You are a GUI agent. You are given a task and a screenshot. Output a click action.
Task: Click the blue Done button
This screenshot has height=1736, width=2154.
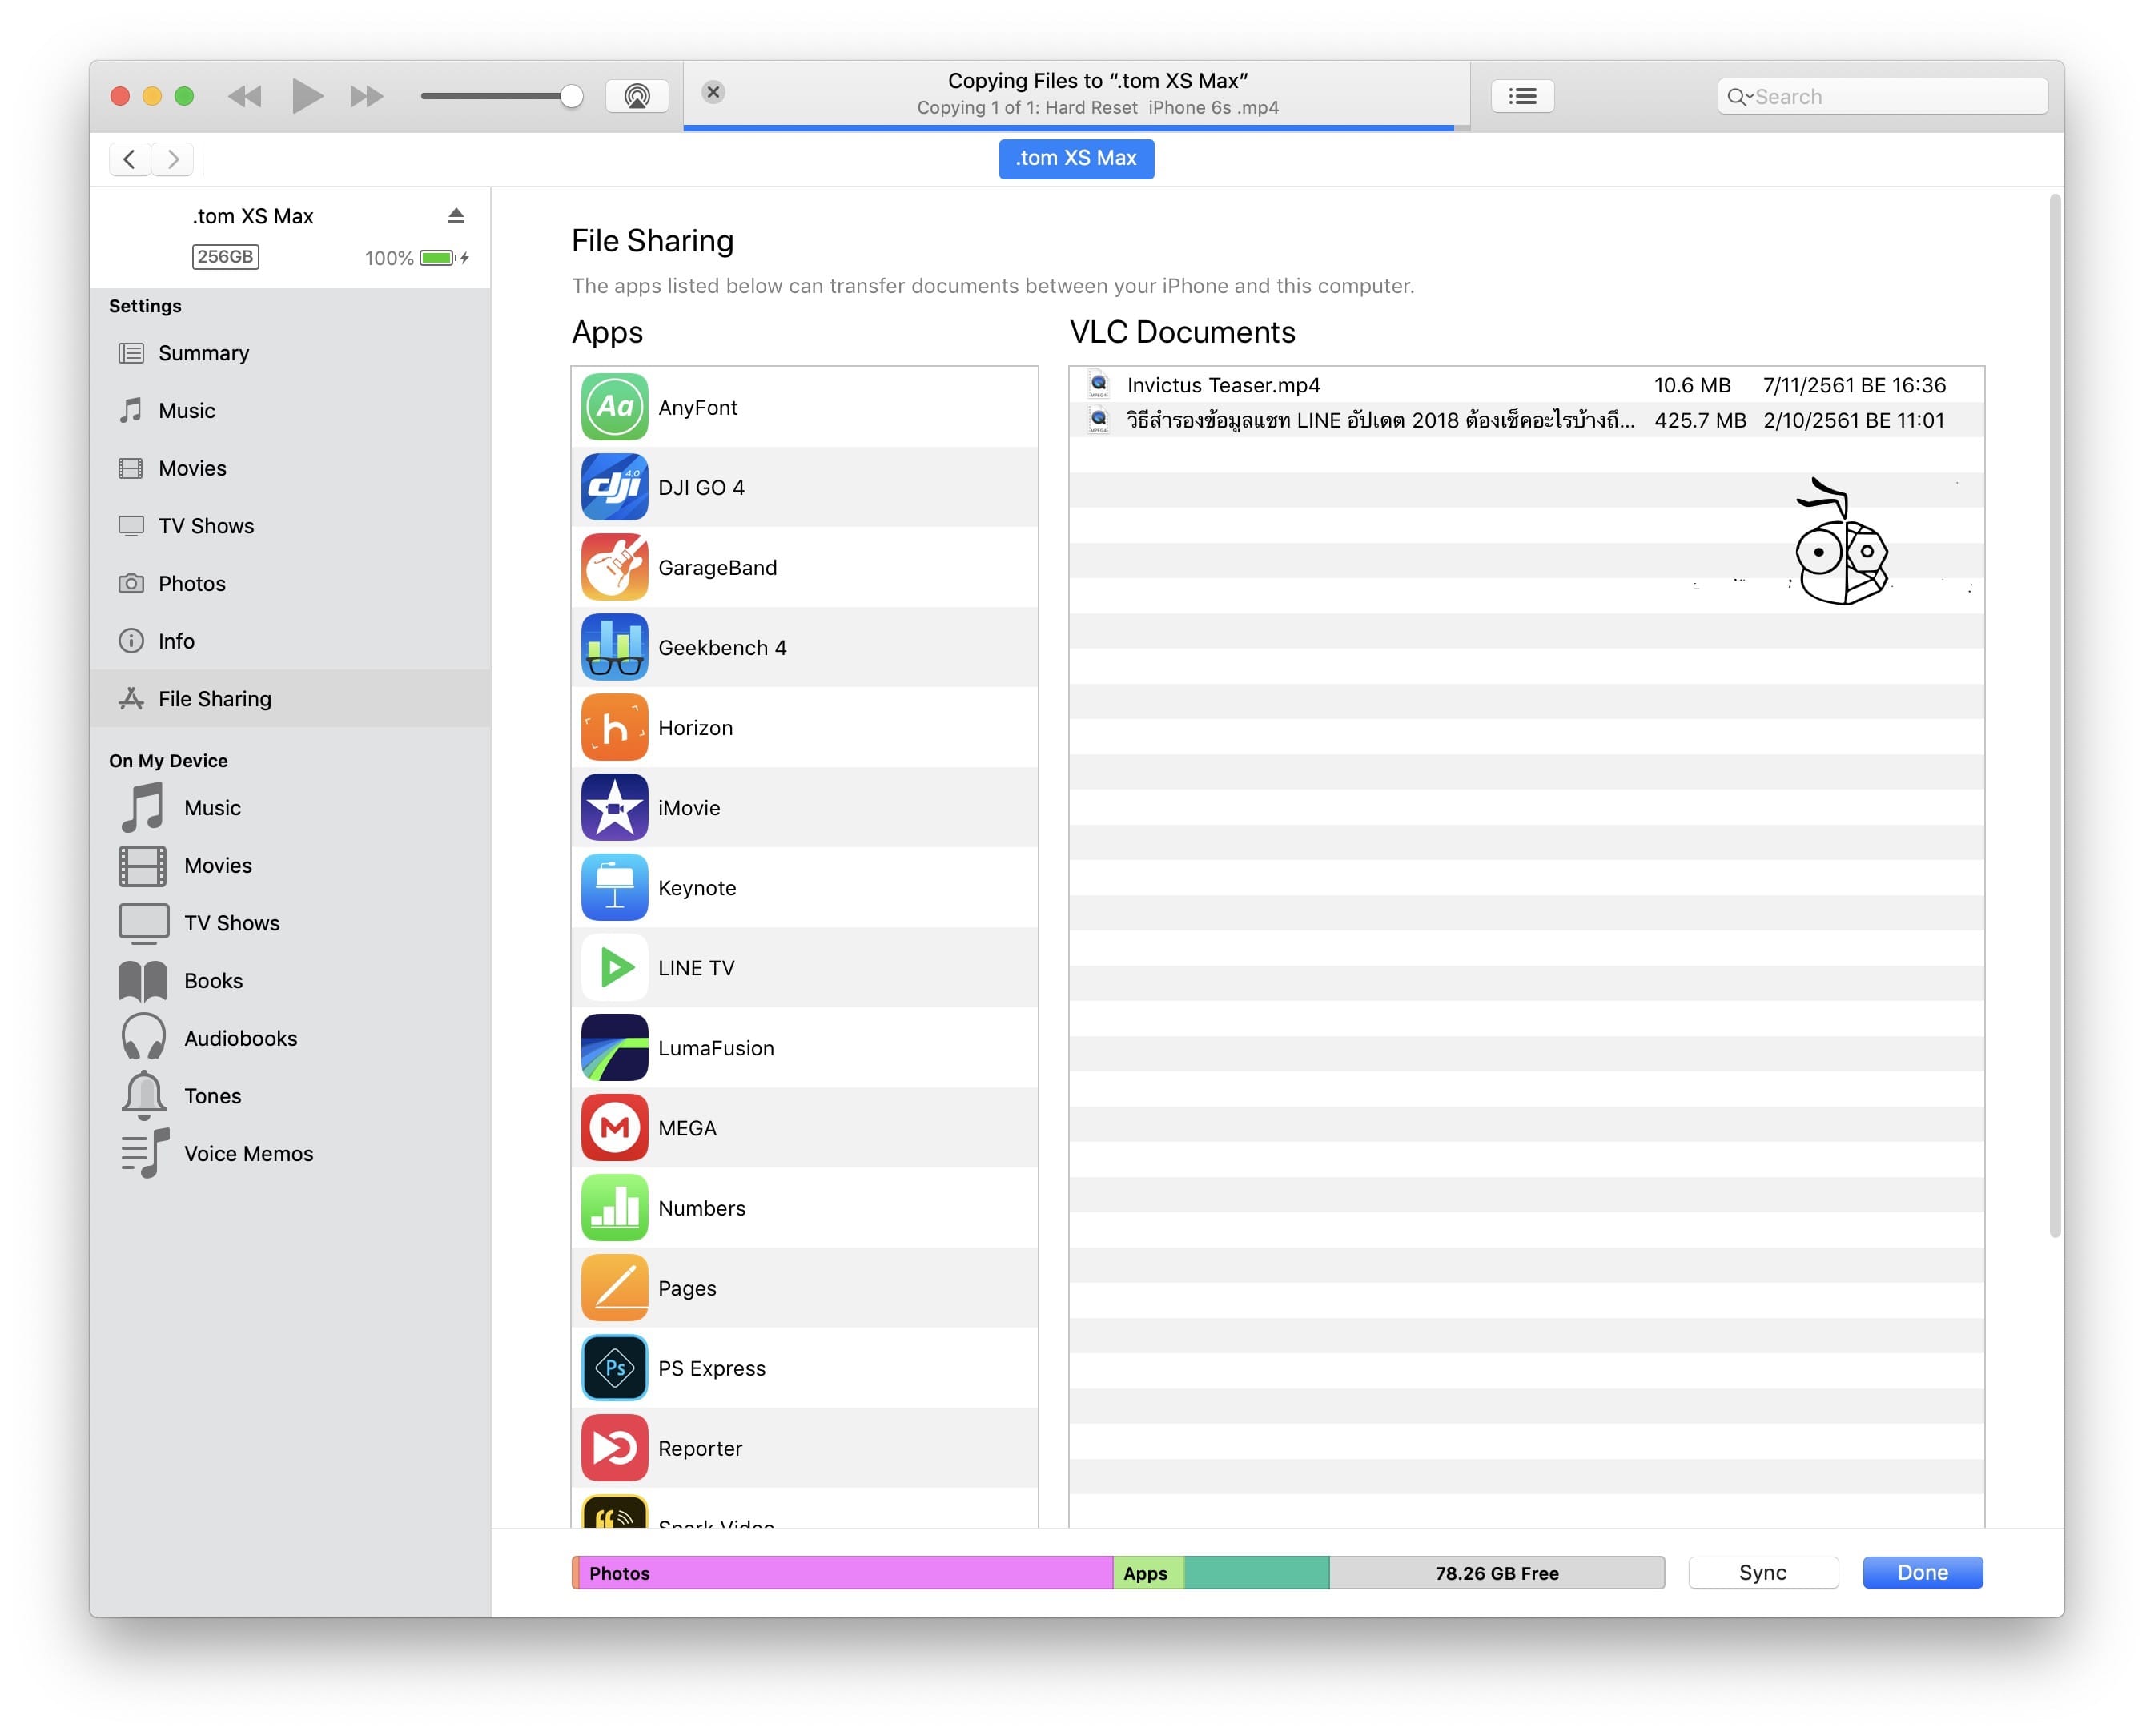pyautogui.click(x=1921, y=1573)
